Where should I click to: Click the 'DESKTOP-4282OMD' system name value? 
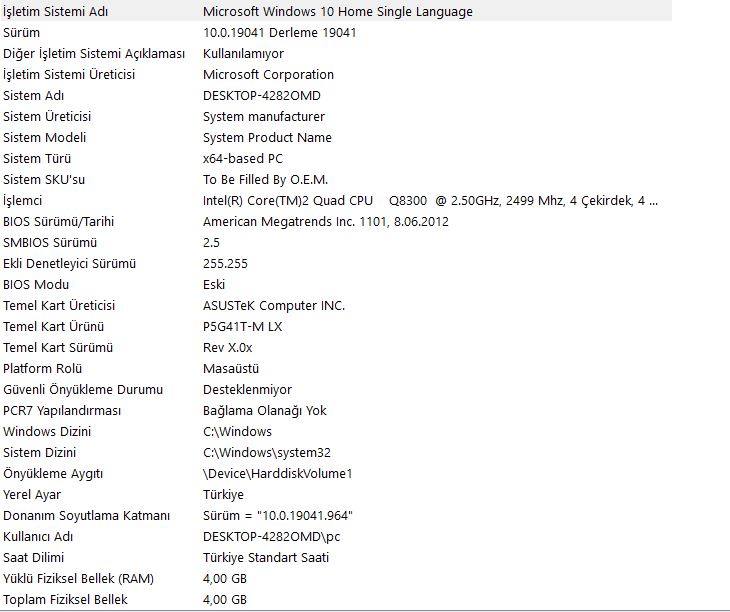pos(262,95)
